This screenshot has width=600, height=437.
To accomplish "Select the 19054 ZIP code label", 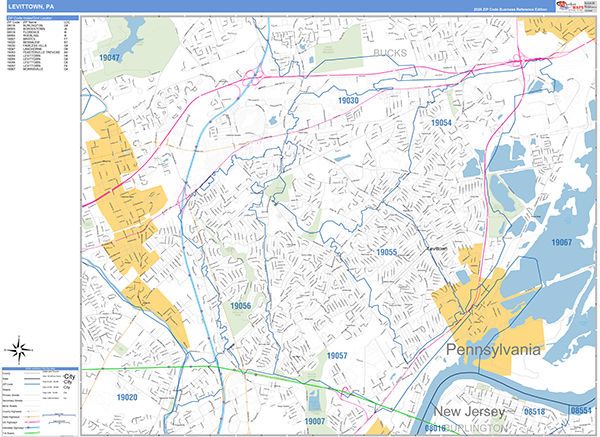I will click(x=441, y=123).
